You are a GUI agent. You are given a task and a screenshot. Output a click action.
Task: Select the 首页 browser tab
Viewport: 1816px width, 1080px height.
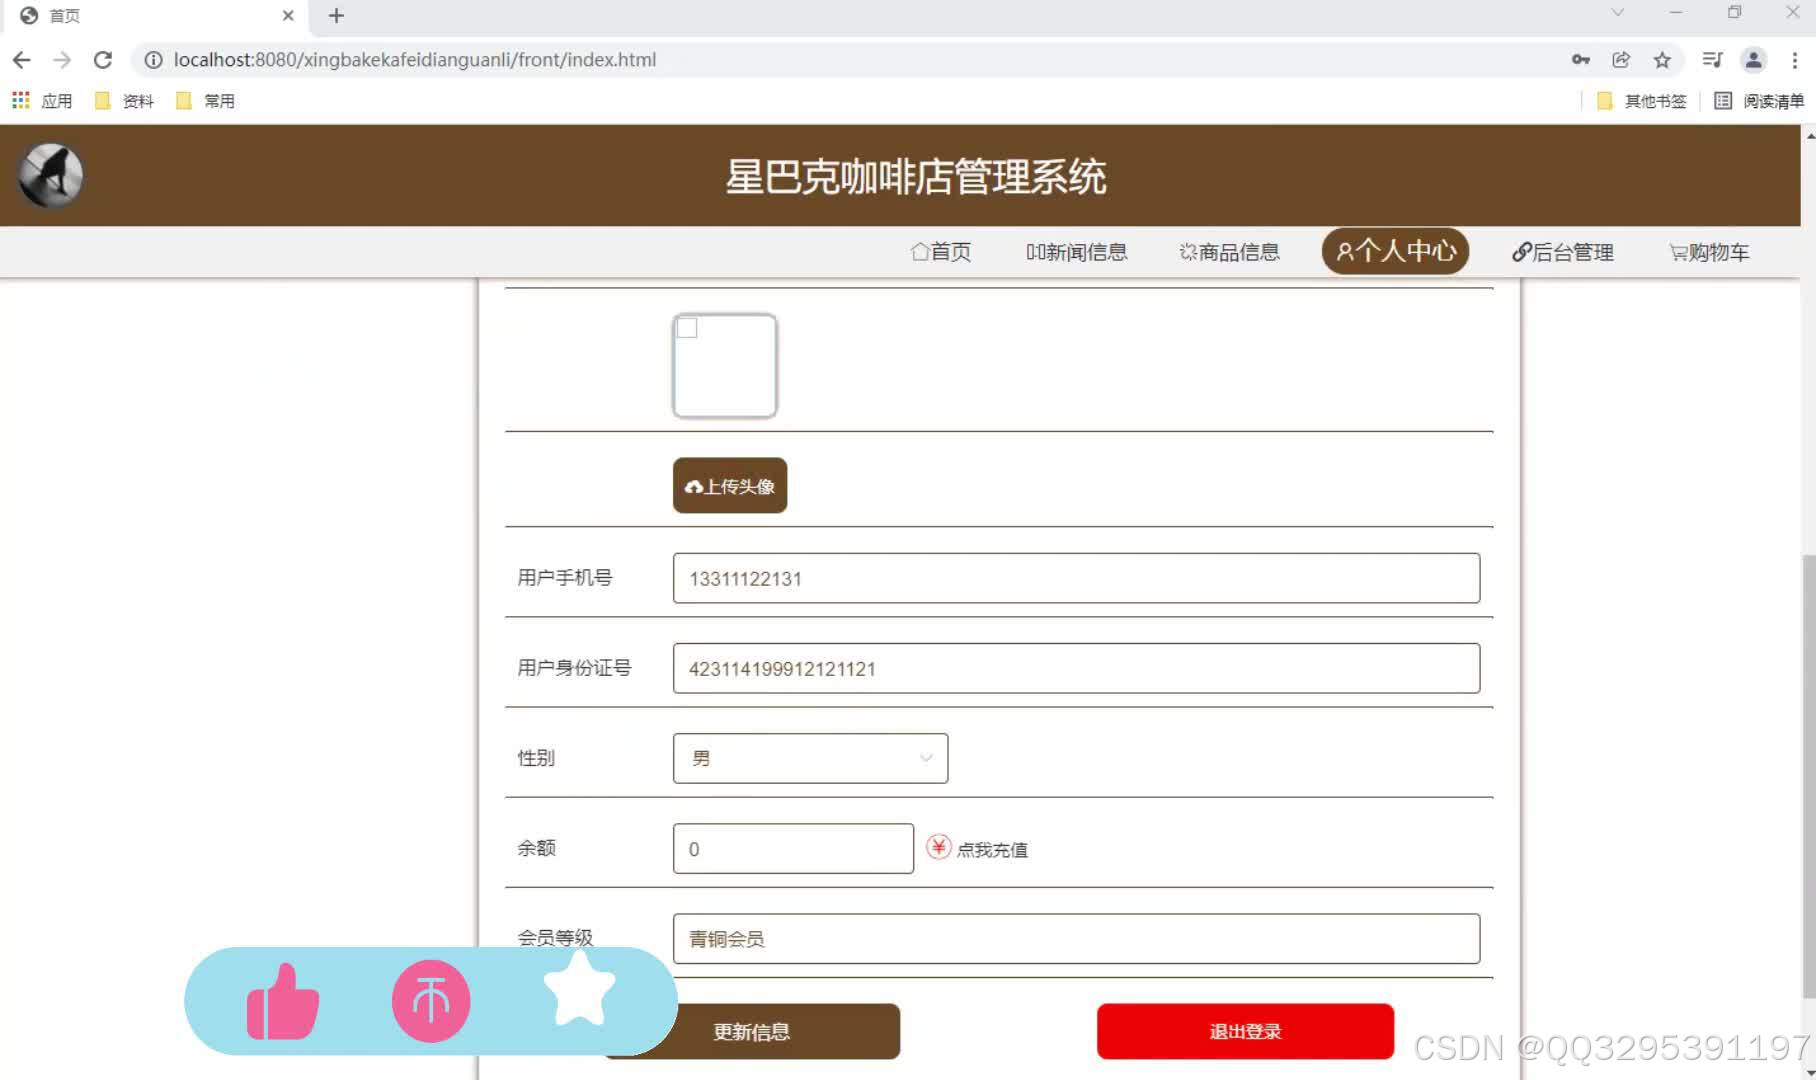(x=155, y=16)
